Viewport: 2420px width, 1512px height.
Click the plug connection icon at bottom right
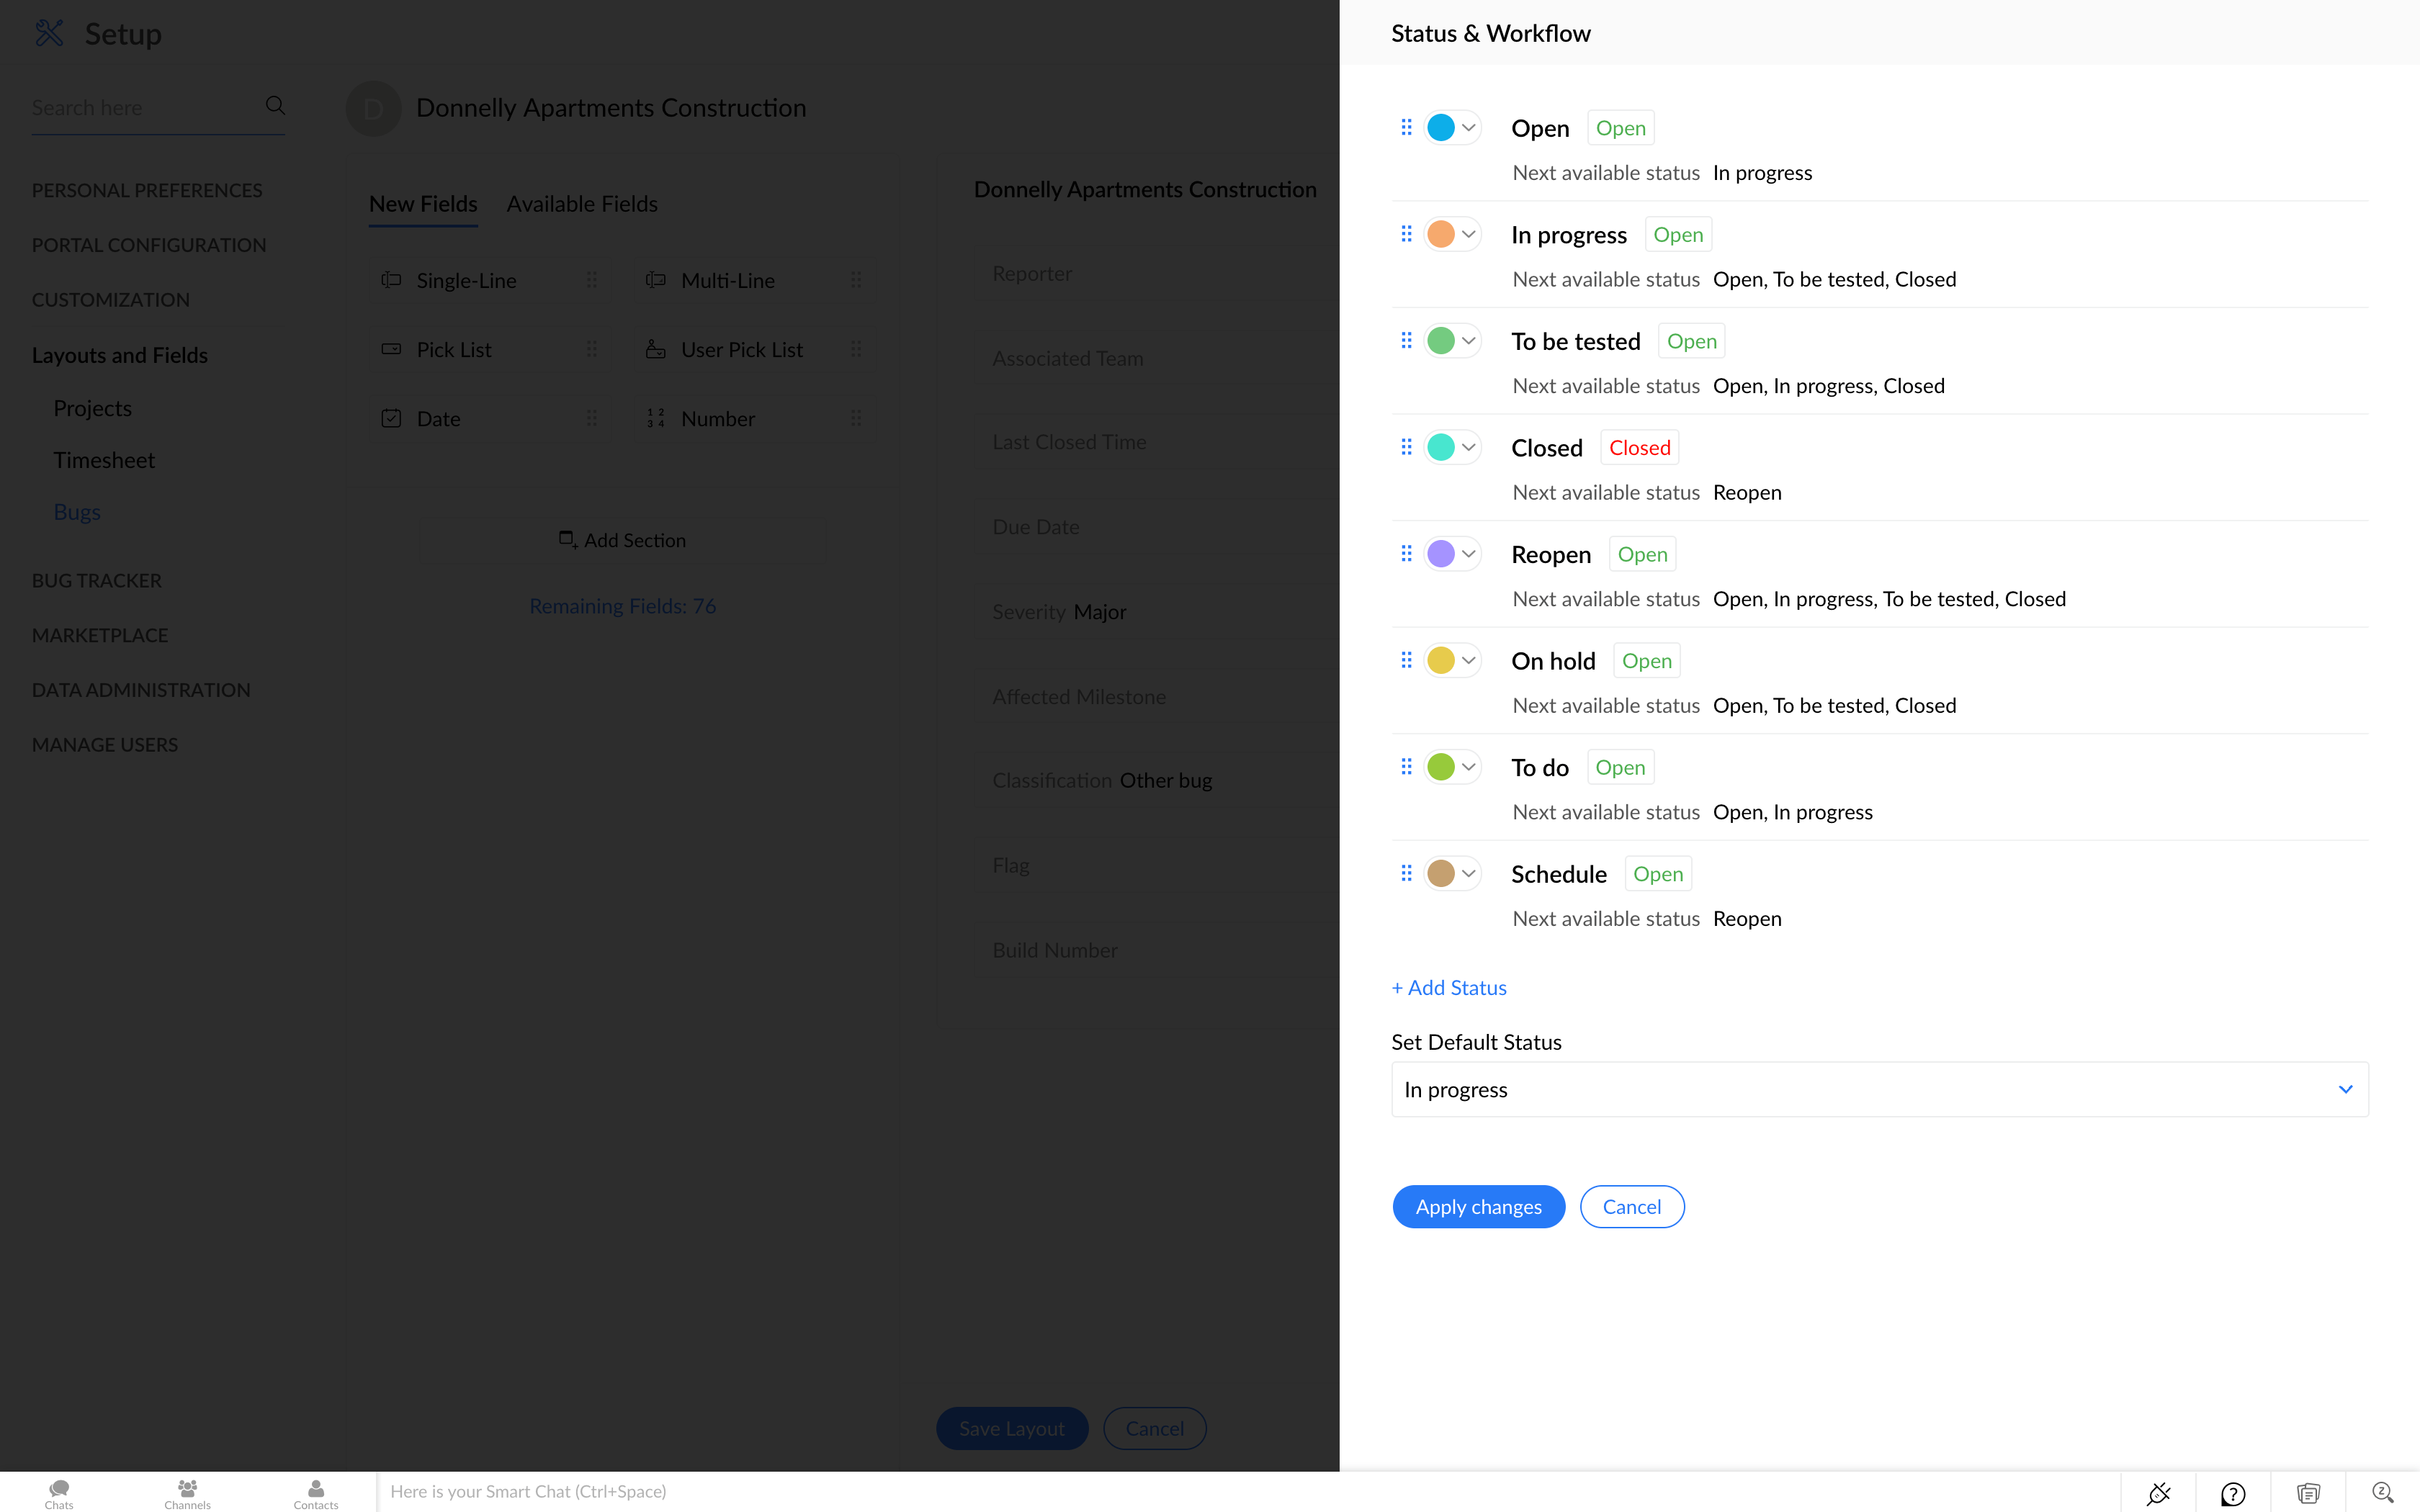pyautogui.click(x=2158, y=1493)
